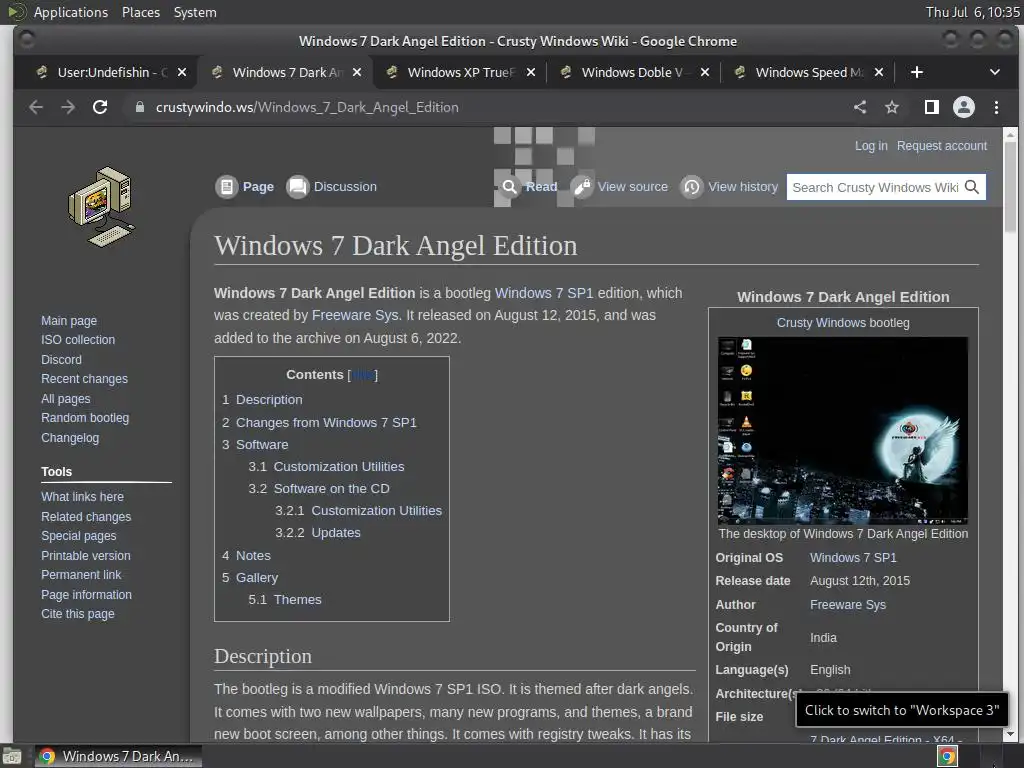Open the View history link

coord(743,187)
